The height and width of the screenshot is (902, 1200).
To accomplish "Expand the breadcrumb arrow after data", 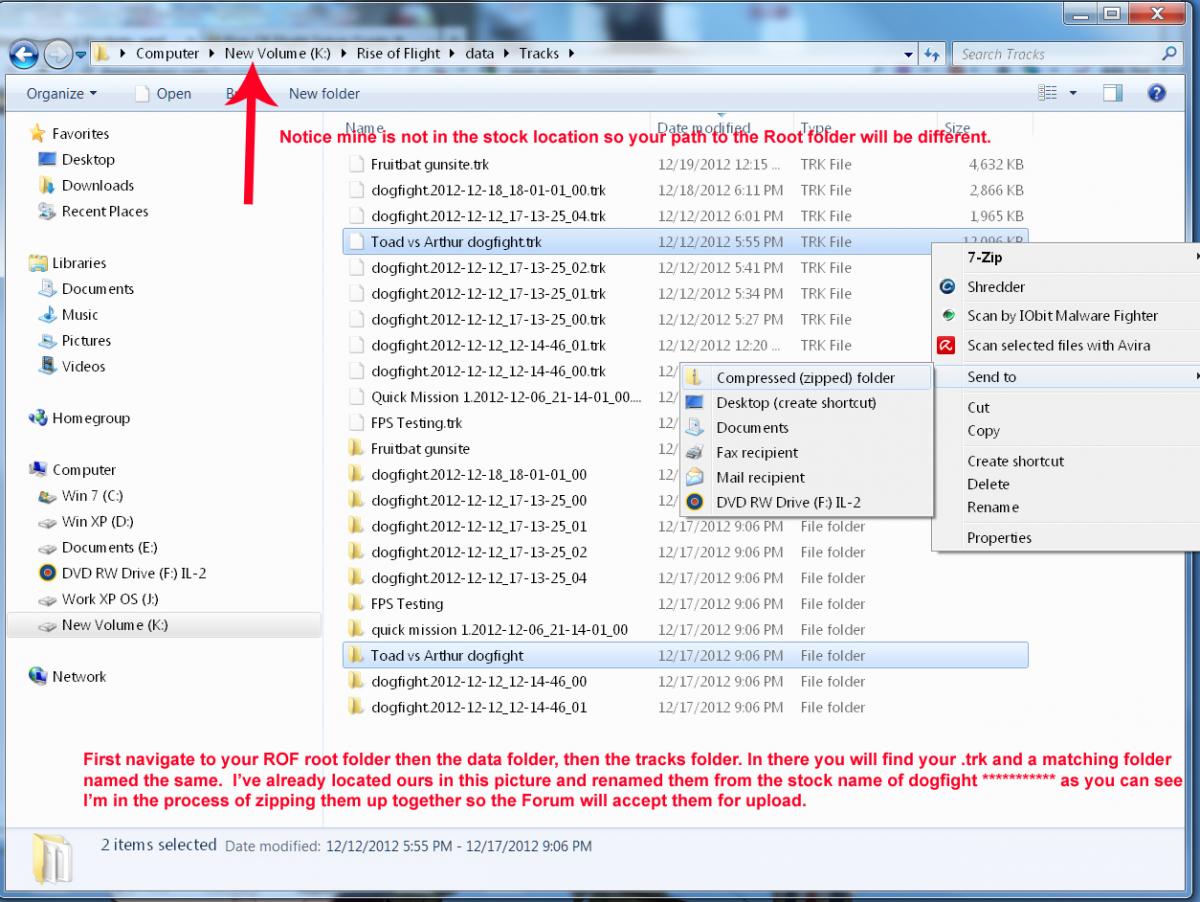I will coord(506,54).
